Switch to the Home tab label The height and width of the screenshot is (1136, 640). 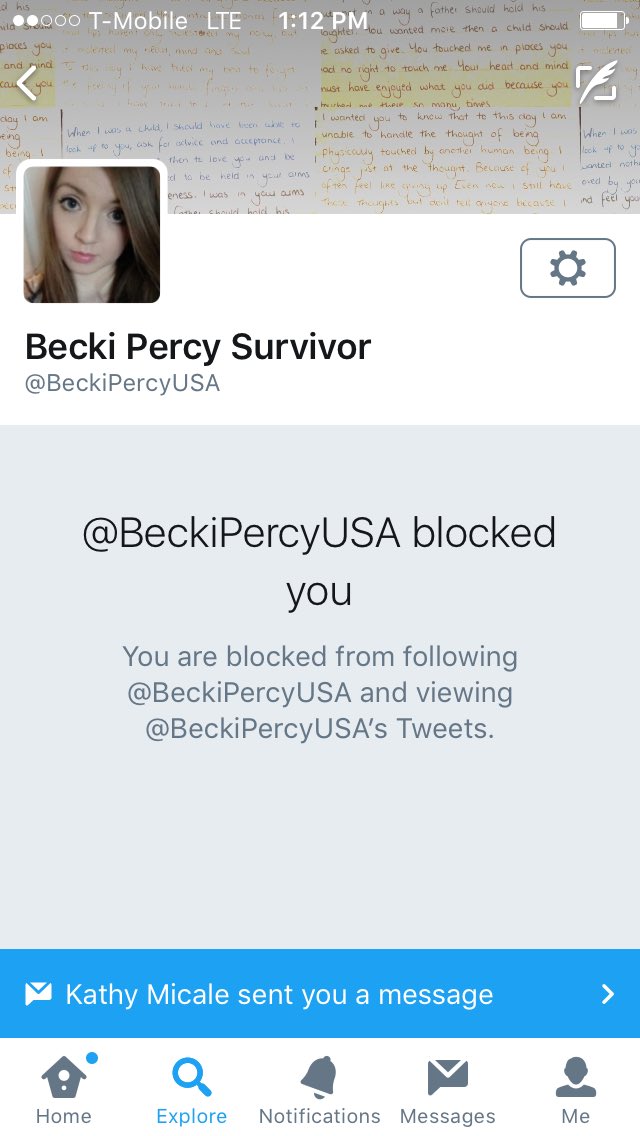pyautogui.click(x=64, y=1116)
